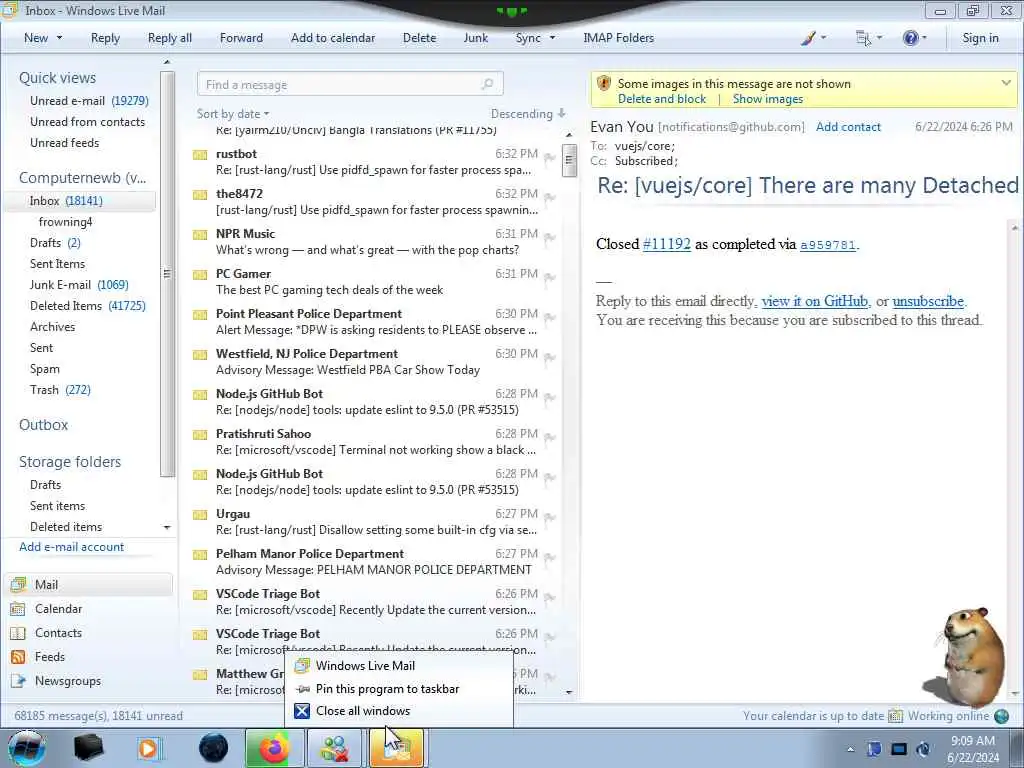Image resolution: width=1024 pixels, height=768 pixels.
Task: Click Add contact link
Action: [x=848, y=127]
